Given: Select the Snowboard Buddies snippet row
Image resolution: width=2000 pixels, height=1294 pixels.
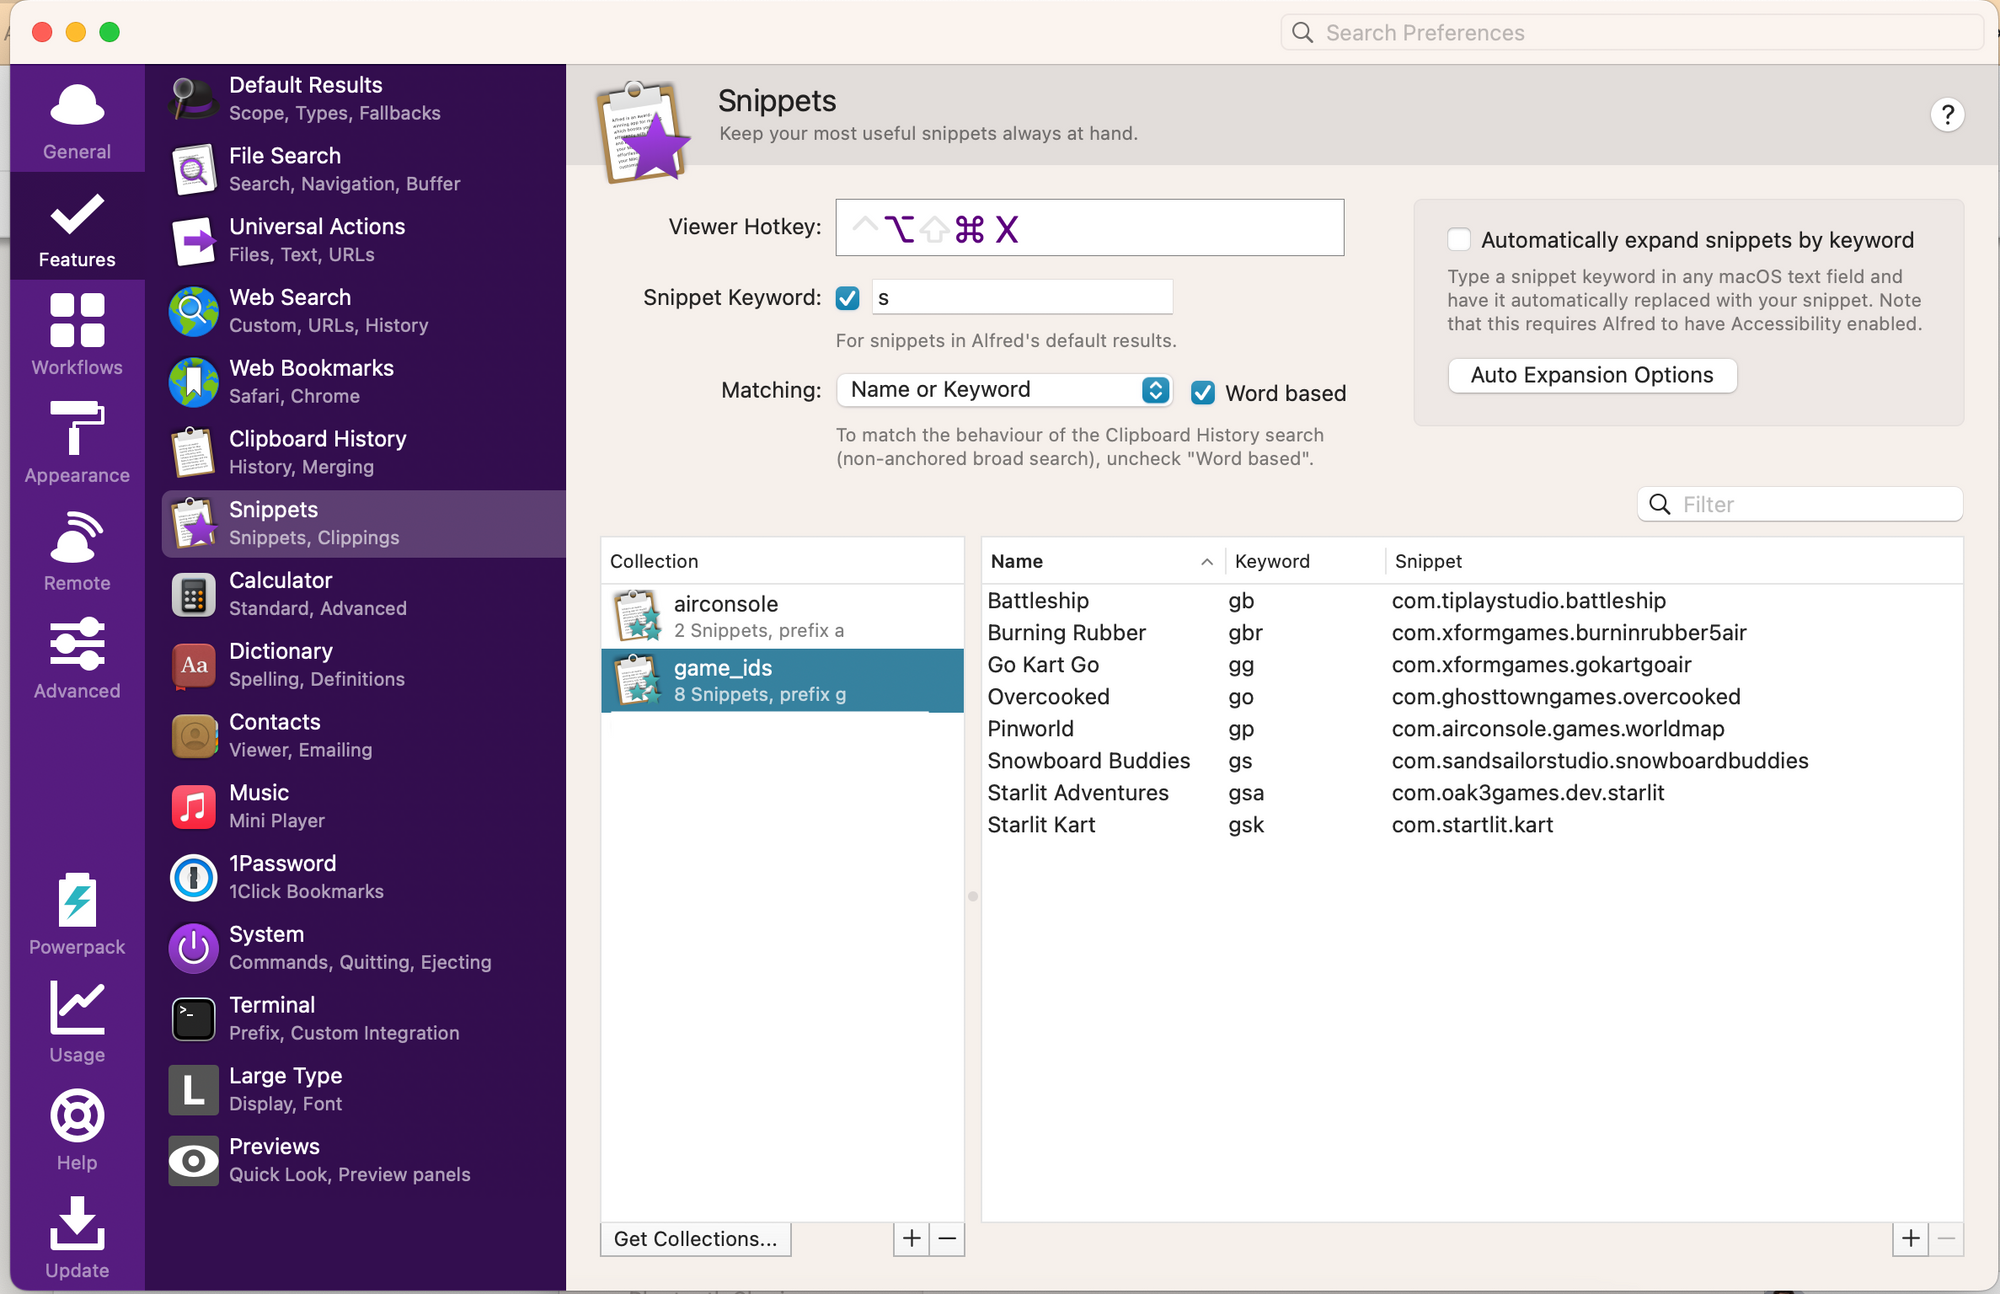Looking at the screenshot, I should [x=1472, y=761].
